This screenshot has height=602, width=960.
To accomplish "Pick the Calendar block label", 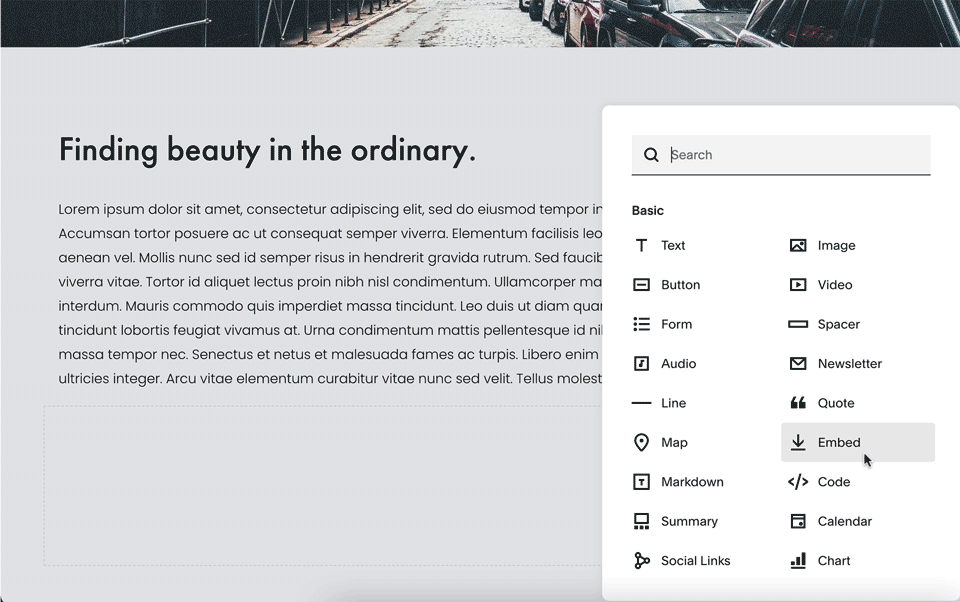I will [844, 521].
